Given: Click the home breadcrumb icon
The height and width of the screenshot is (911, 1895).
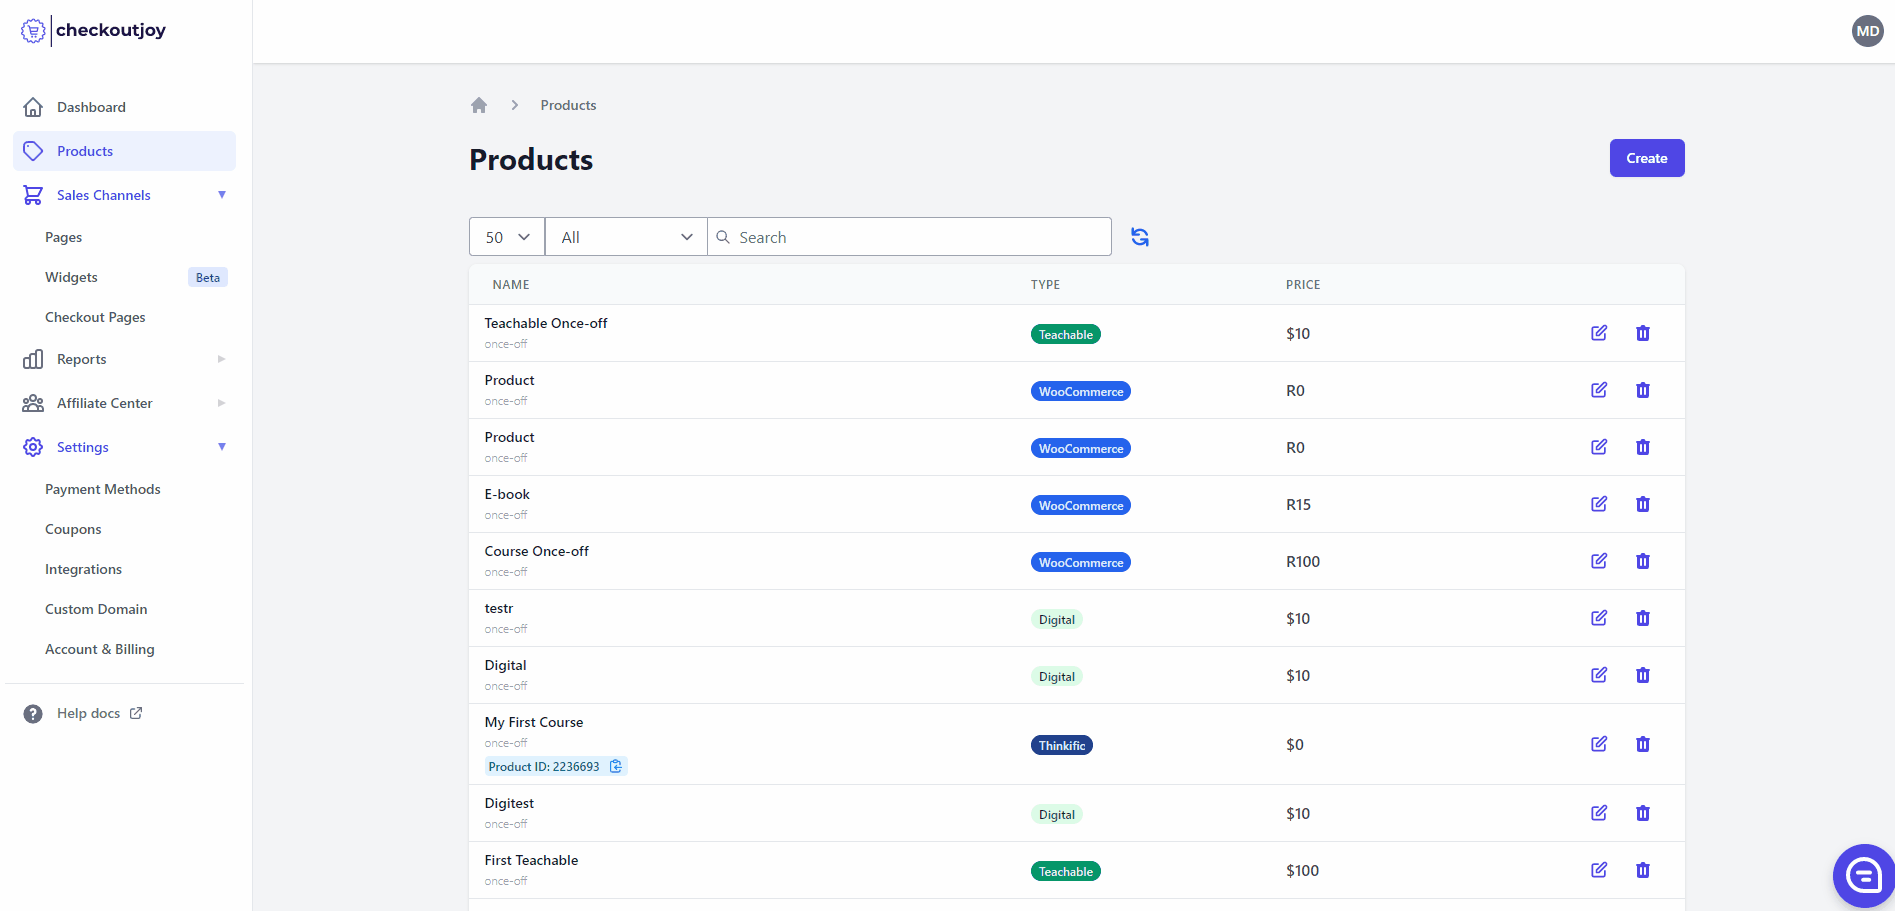Looking at the screenshot, I should coord(479,104).
